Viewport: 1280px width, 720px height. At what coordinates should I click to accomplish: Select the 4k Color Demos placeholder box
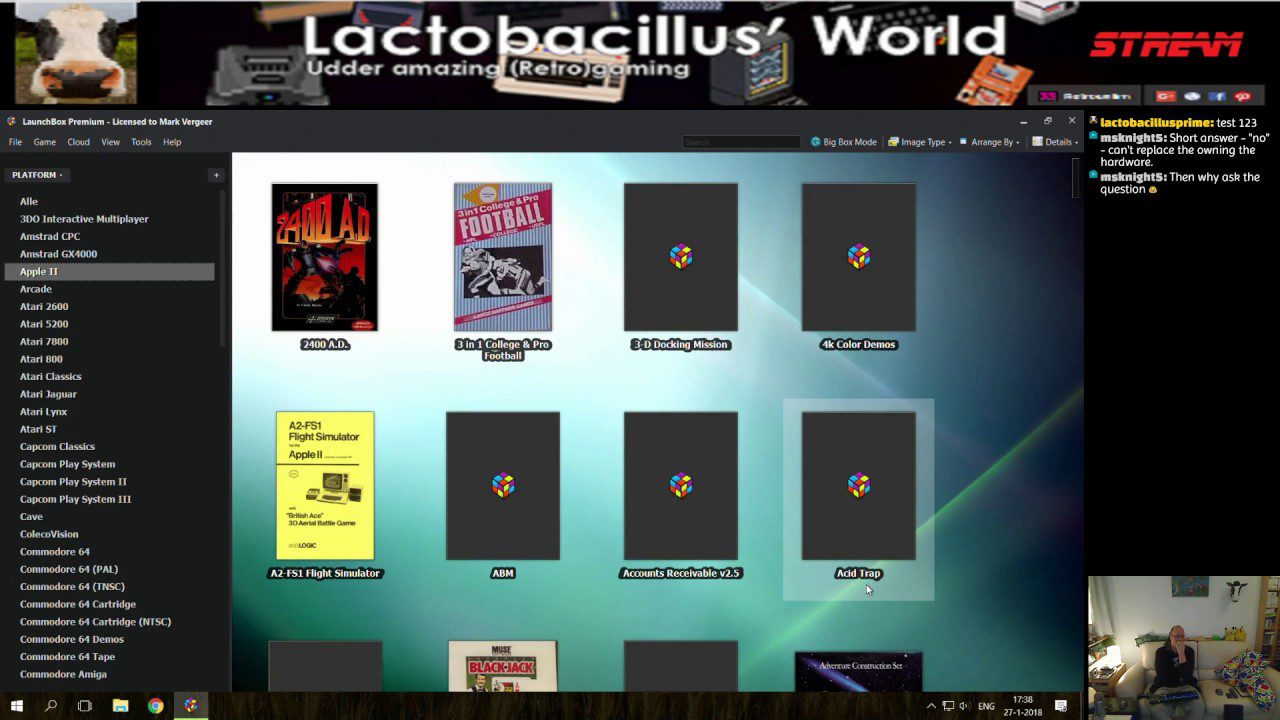point(859,257)
